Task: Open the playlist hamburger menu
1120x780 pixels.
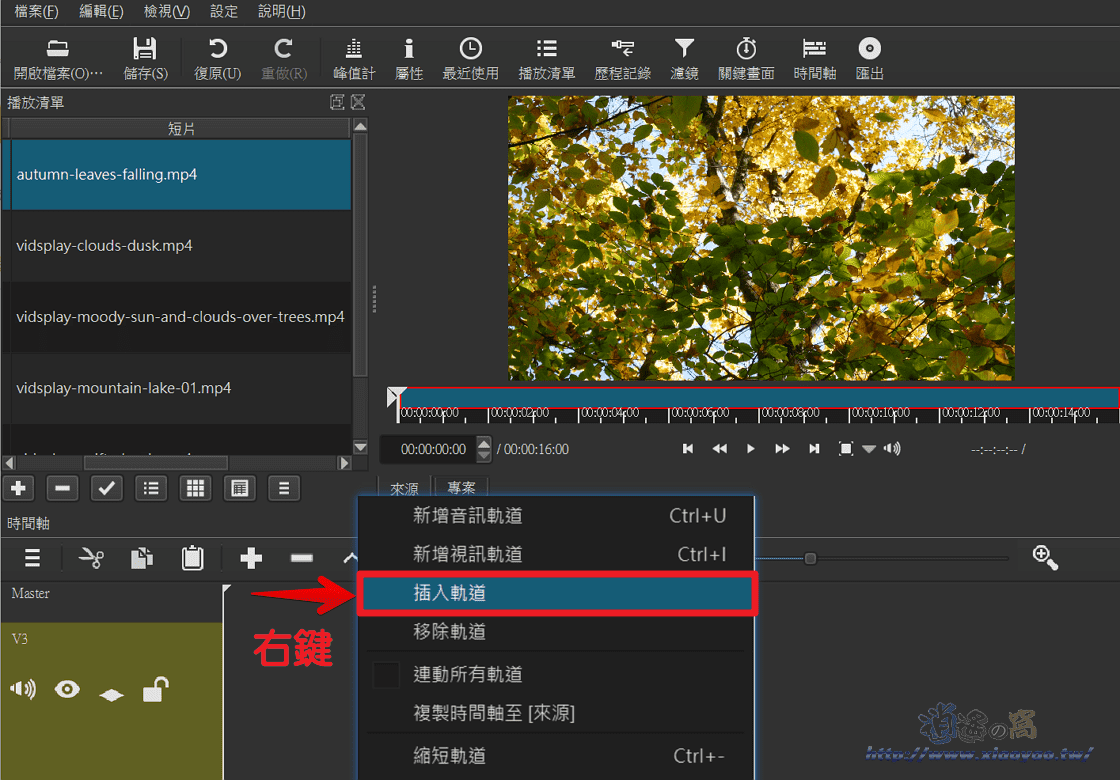Action: tap(284, 489)
